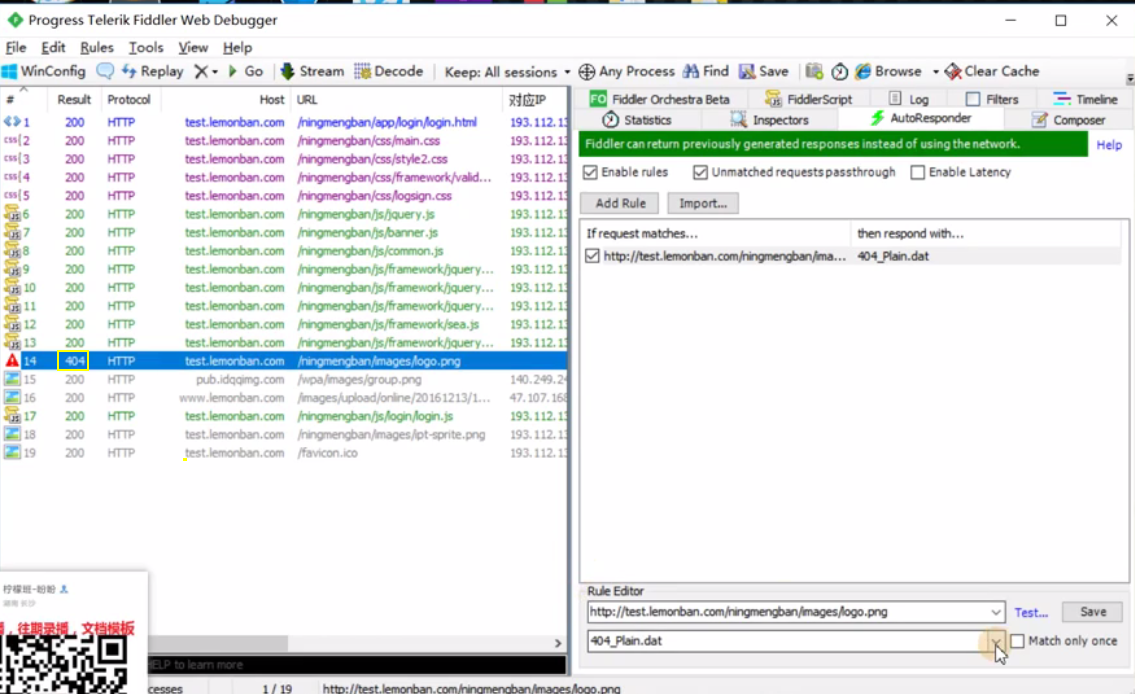Screen dimensions: 1135x694
Task: Open the File menu
Action: tap(16, 47)
